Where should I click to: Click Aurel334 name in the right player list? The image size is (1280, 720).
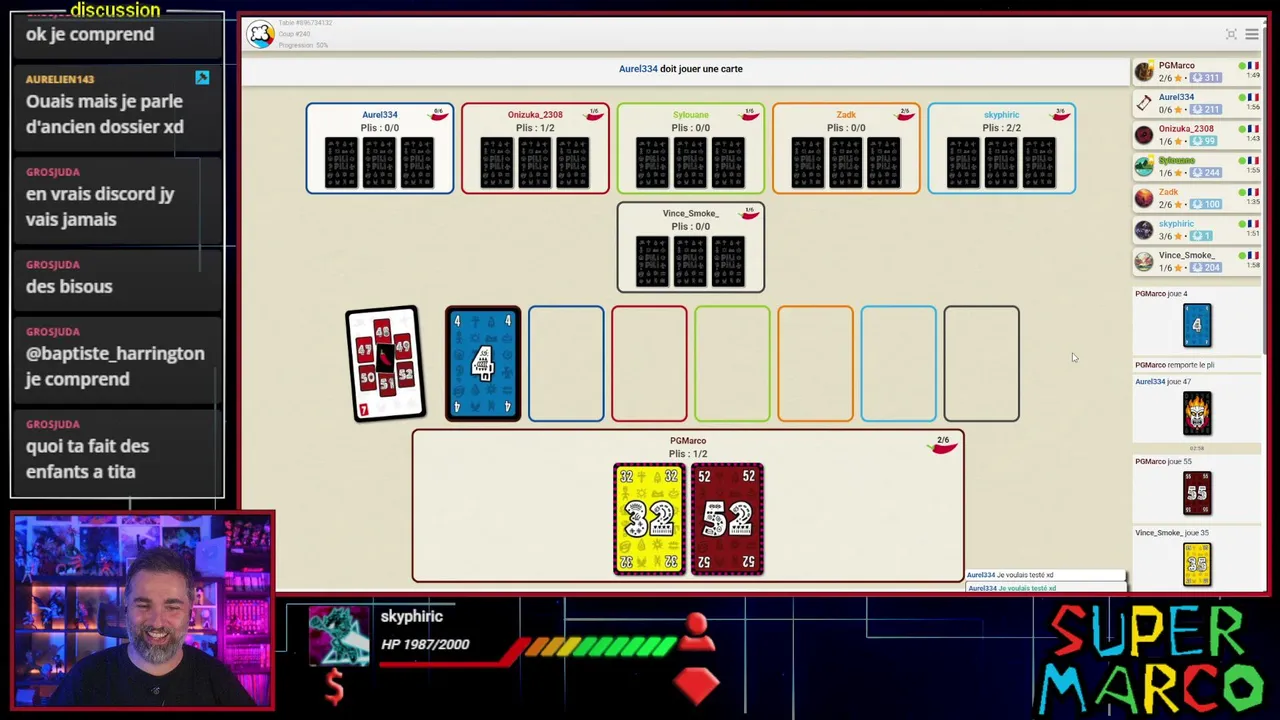(1177, 97)
